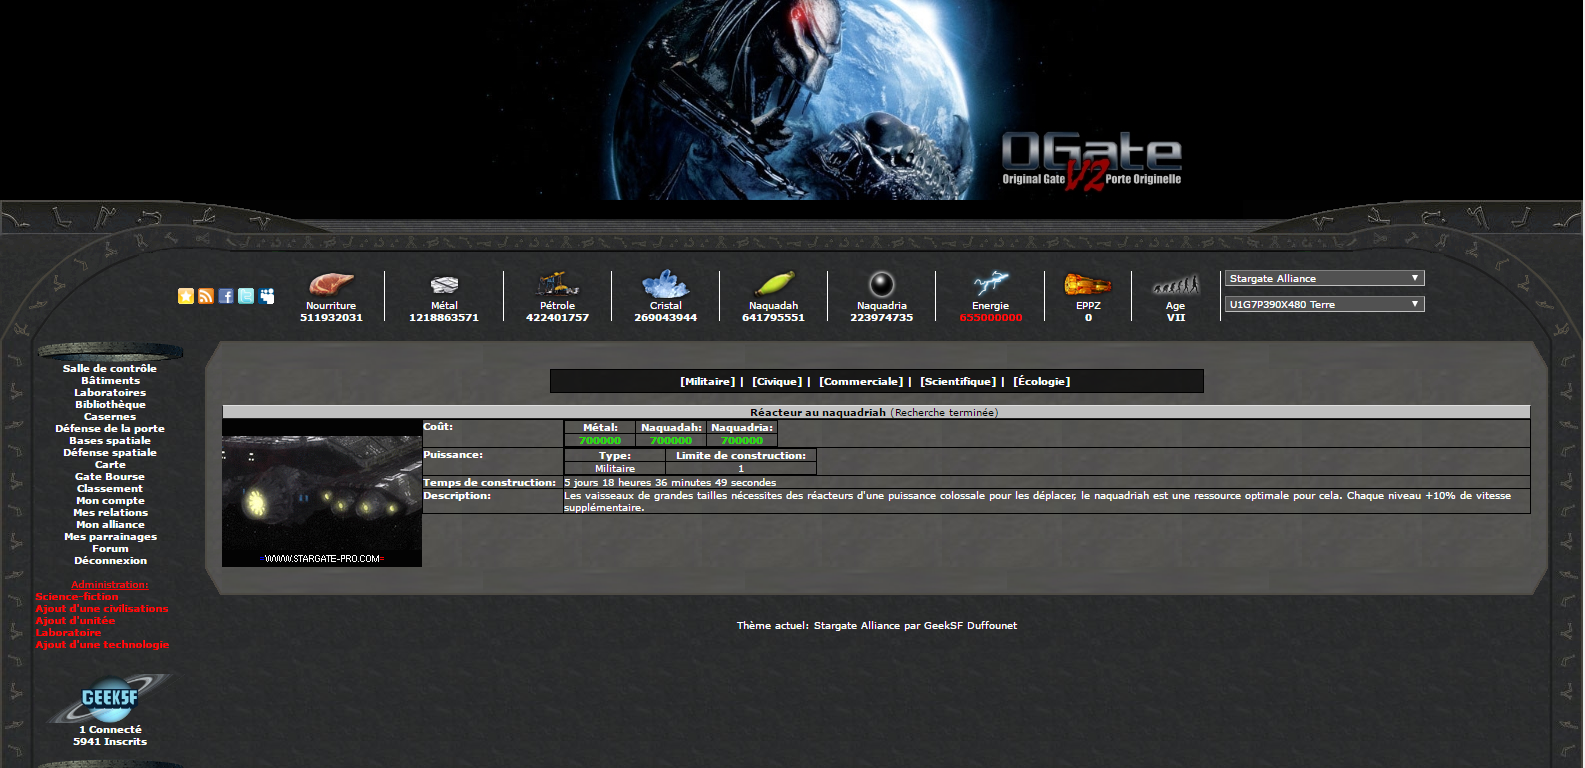
Task: Go to Mon alliance
Action: [x=110, y=525]
